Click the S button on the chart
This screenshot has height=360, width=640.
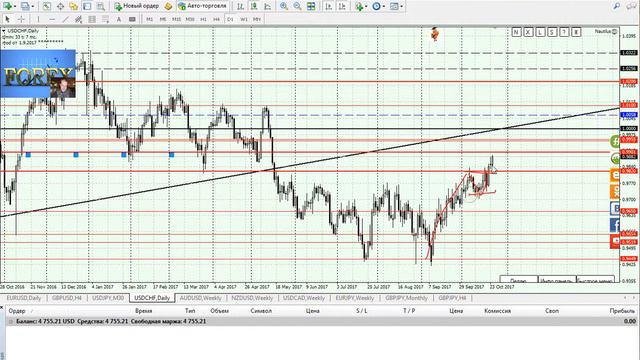click(552, 32)
